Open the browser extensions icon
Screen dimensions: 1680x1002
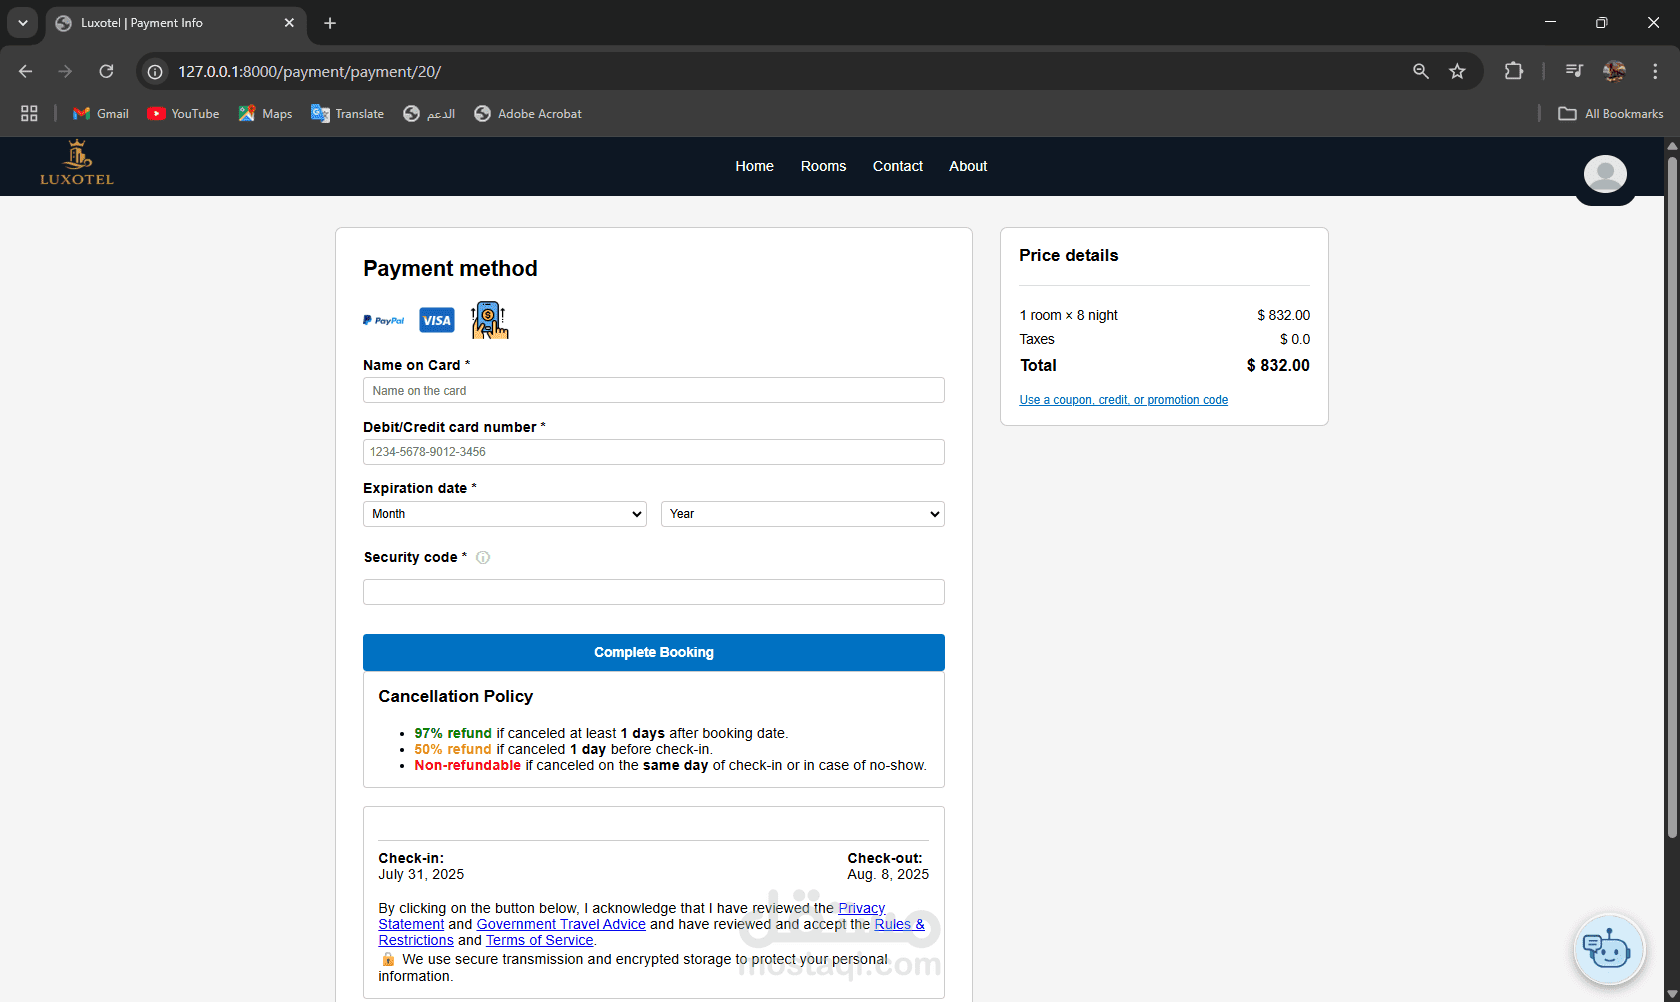1514,71
